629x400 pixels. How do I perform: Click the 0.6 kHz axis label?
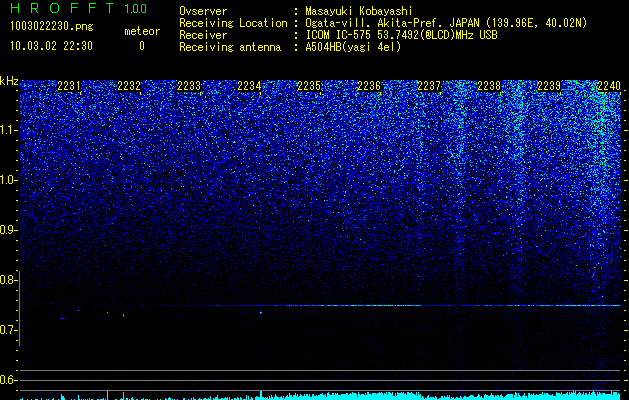(x=7, y=380)
